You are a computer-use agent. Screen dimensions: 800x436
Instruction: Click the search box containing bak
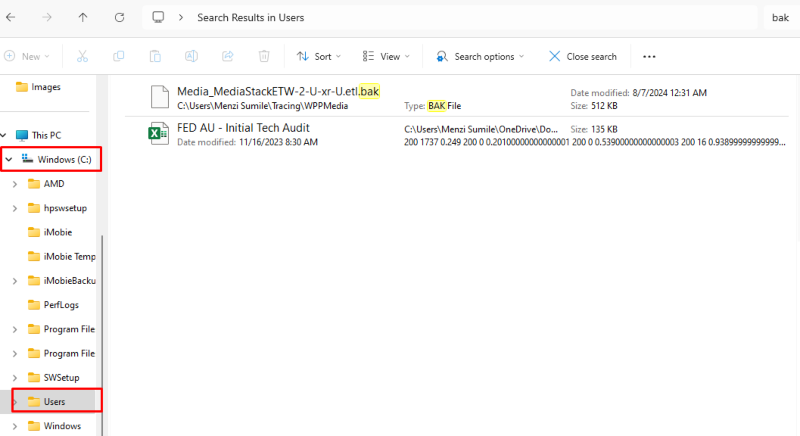779,17
